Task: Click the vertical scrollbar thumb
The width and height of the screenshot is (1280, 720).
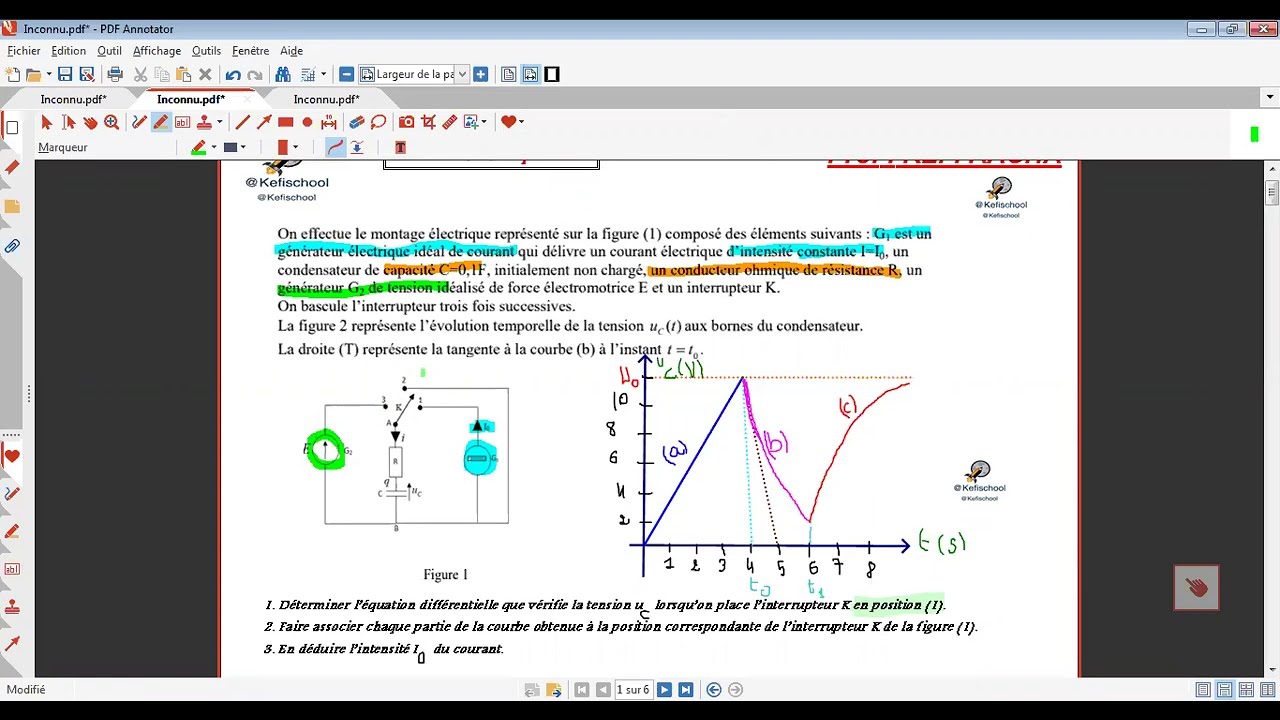Action: [x=1272, y=192]
